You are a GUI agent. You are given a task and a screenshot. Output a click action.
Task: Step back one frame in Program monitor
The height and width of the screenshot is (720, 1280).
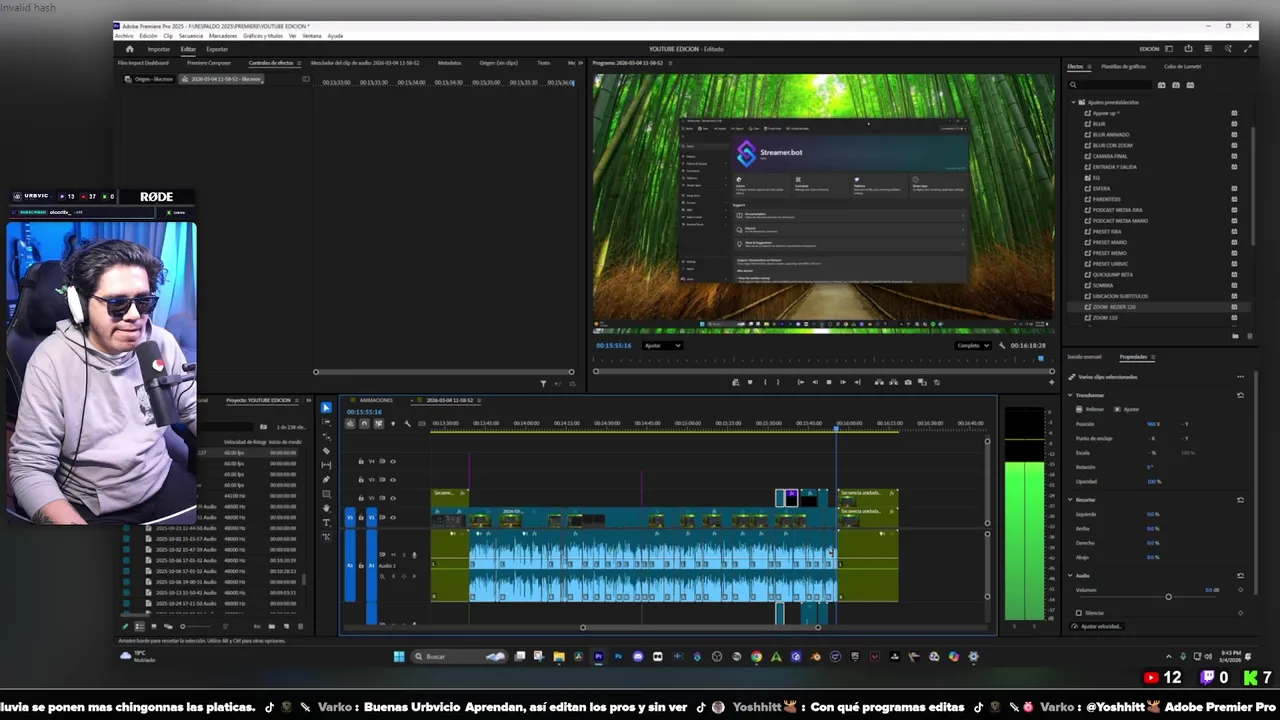(x=814, y=382)
